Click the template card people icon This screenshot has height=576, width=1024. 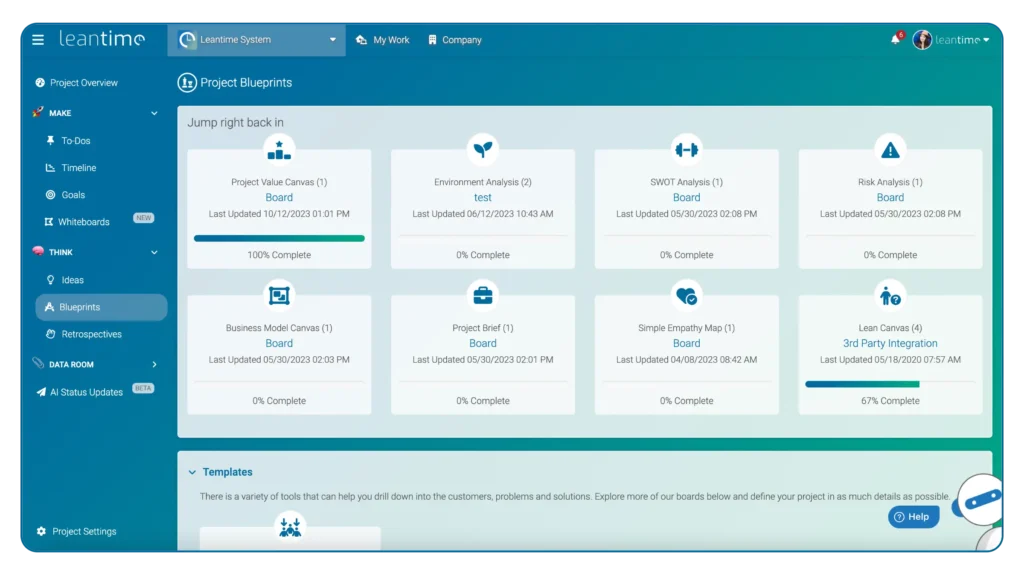tap(290, 526)
